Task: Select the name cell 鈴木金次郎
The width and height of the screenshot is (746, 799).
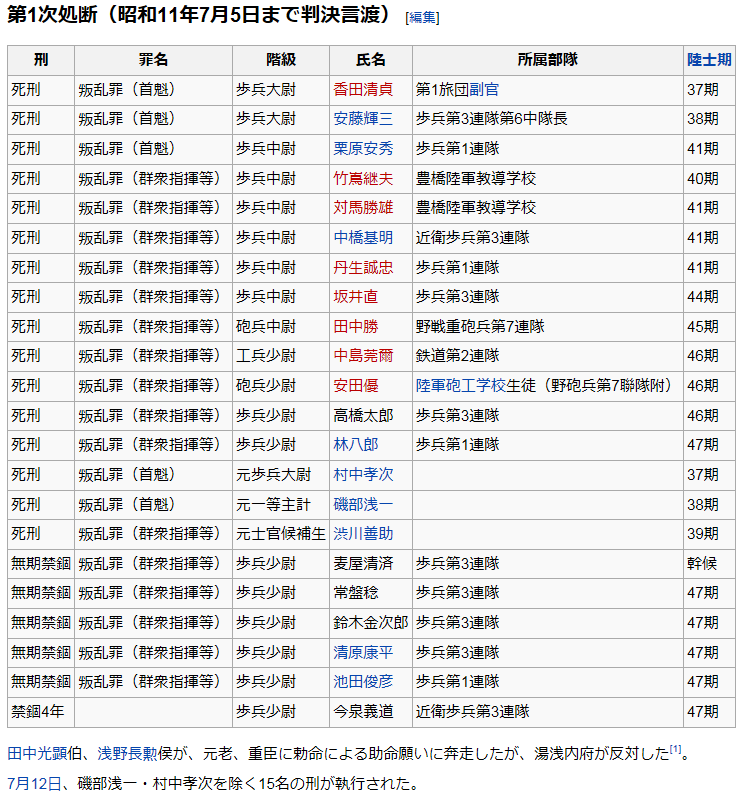Action: [x=371, y=623]
